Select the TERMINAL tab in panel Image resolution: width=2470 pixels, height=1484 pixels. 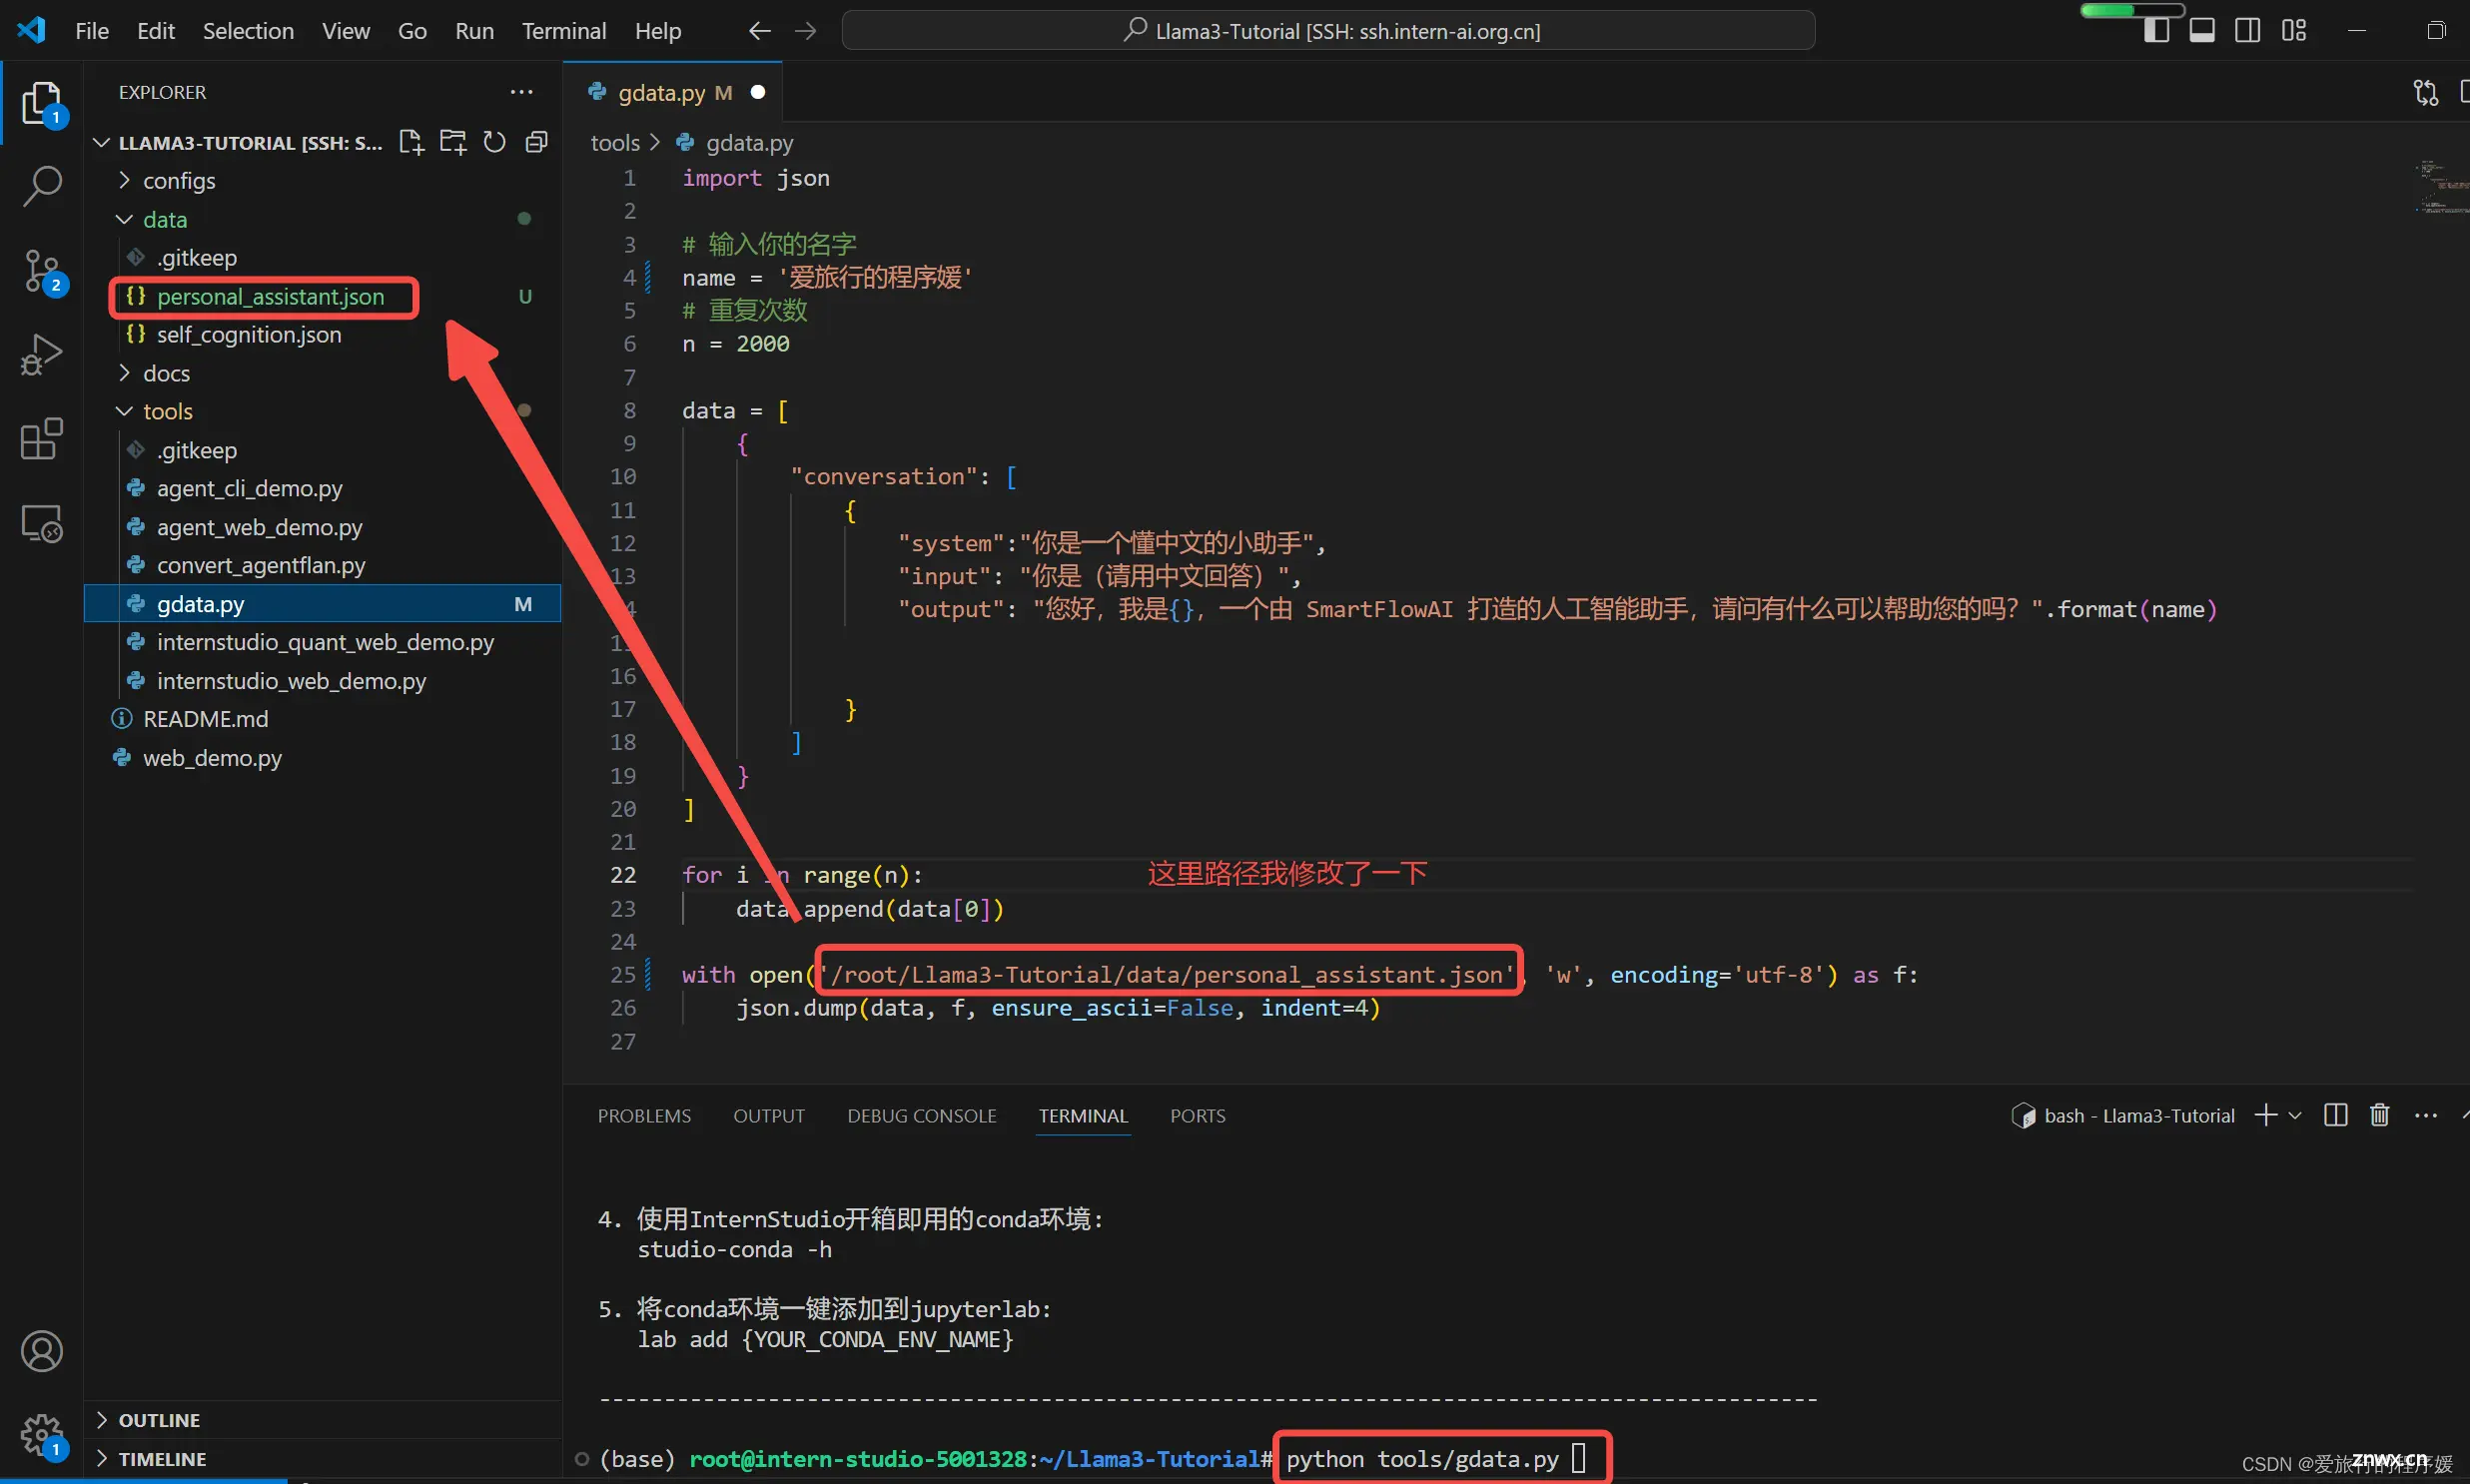[x=1084, y=1115]
